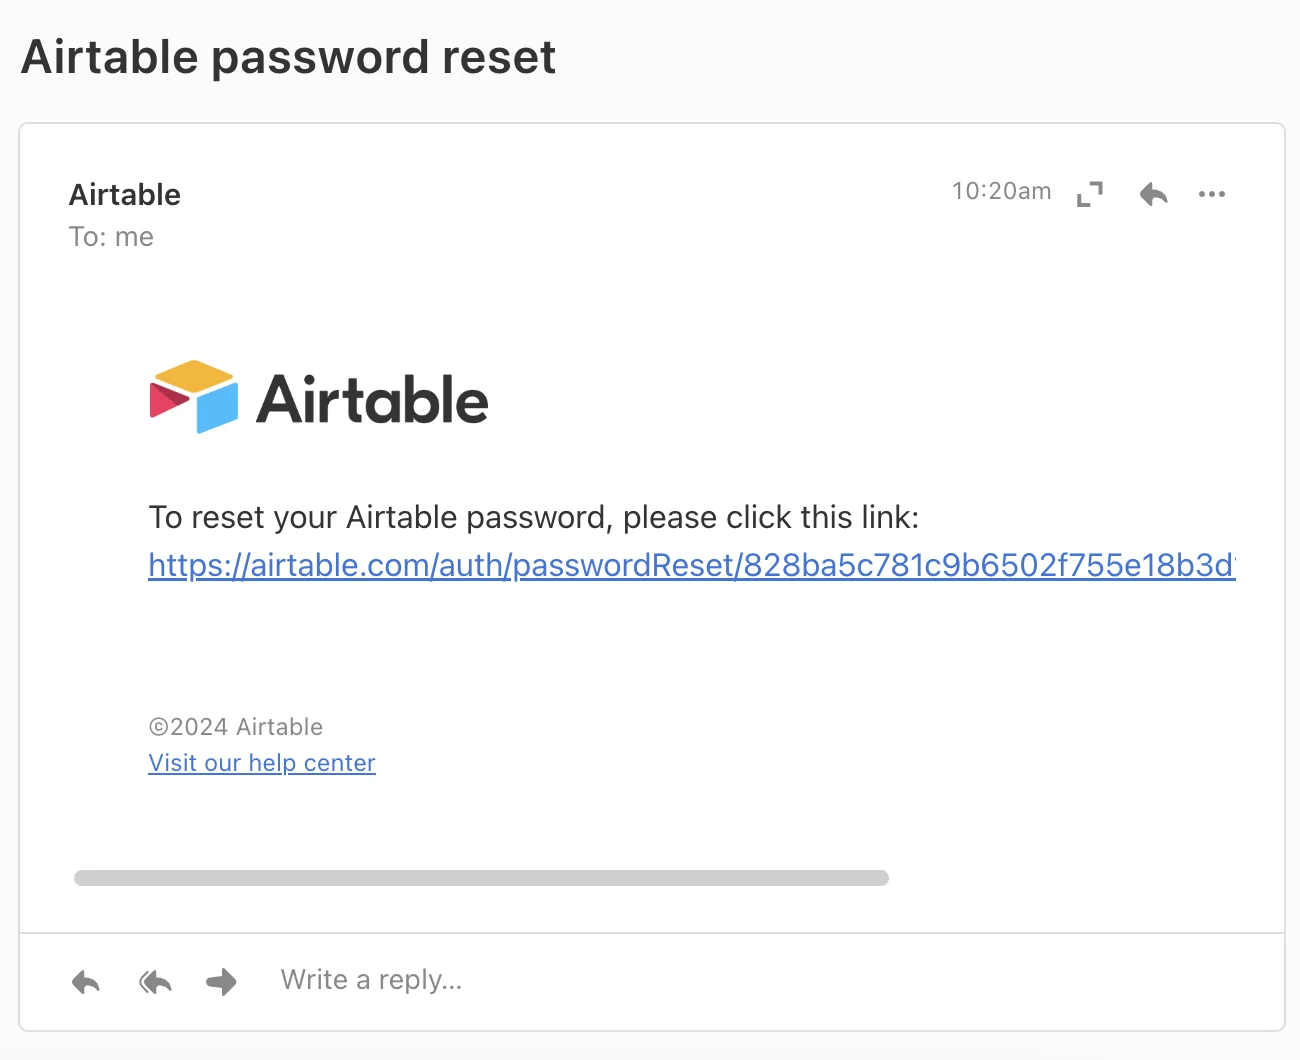Click the reply icon in the bottom bar
The image size is (1300, 1060).
coord(86,982)
